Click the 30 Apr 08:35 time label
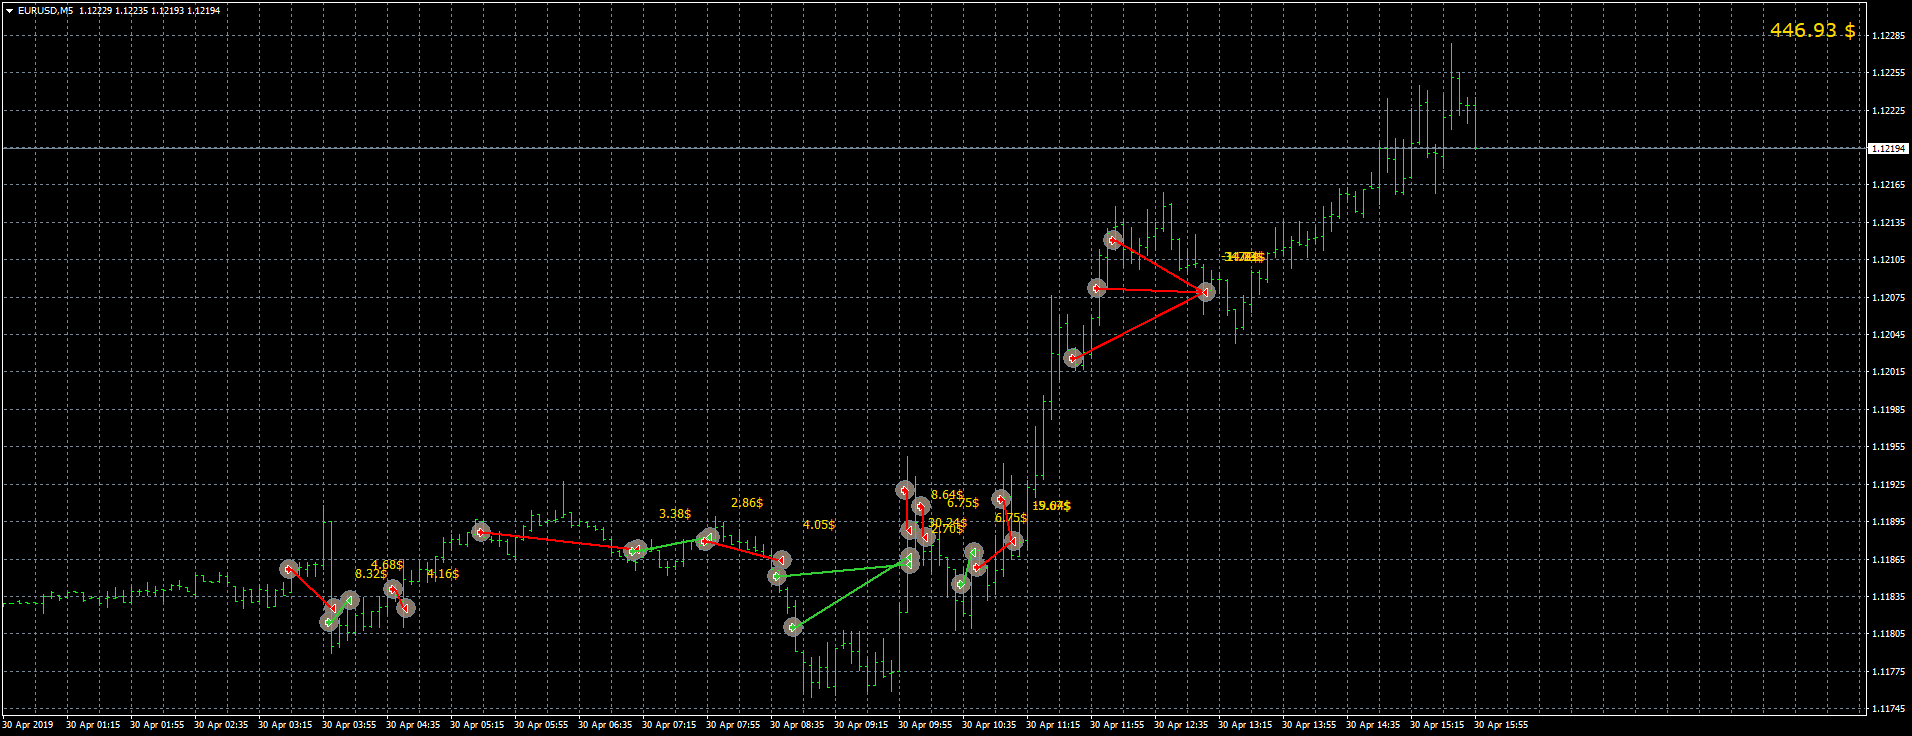1912x736 pixels. pos(797,725)
